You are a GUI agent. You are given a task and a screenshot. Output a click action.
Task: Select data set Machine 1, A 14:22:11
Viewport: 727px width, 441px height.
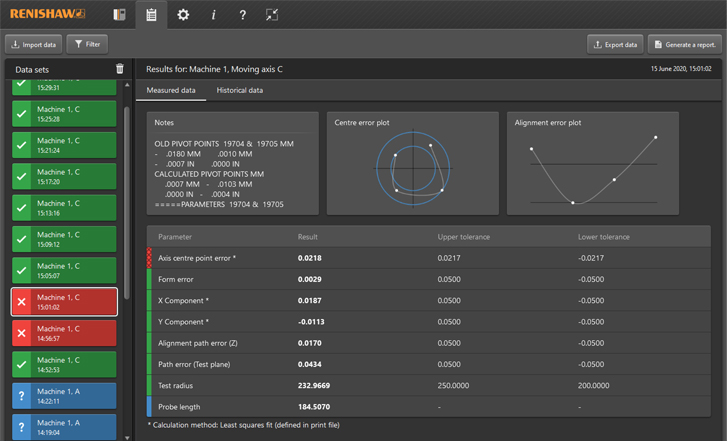pos(64,396)
